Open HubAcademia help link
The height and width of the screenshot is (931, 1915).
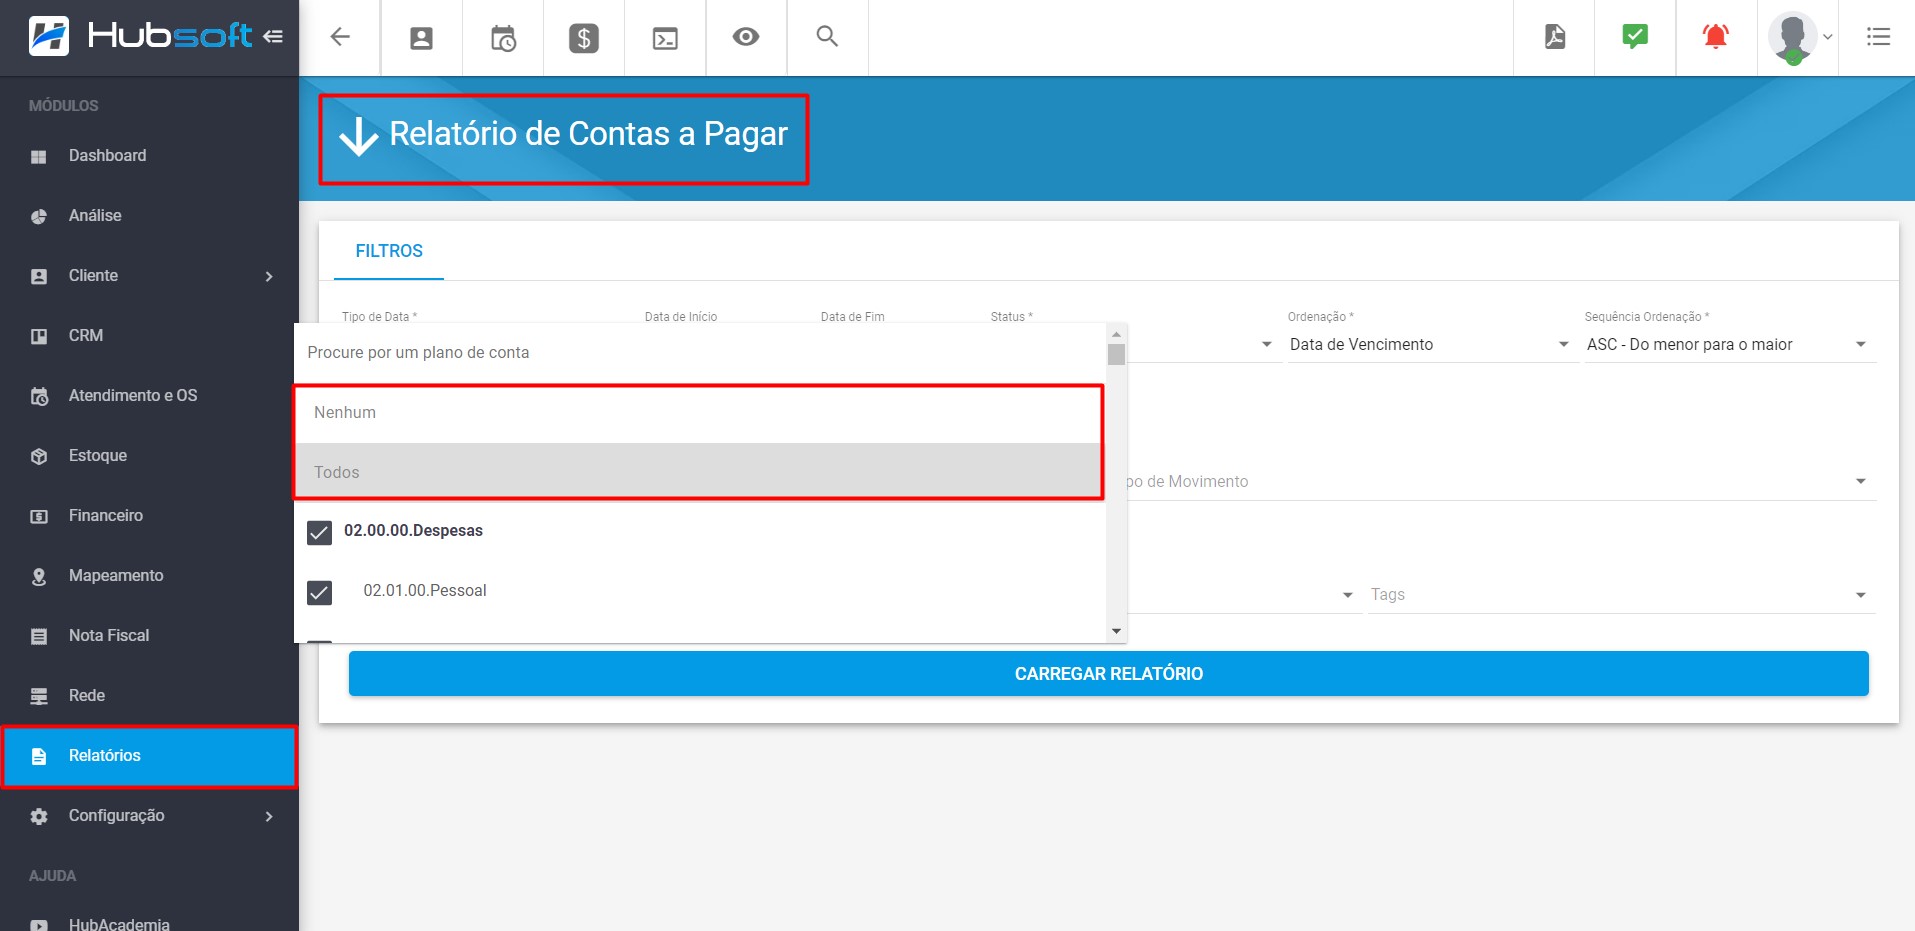(150, 922)
